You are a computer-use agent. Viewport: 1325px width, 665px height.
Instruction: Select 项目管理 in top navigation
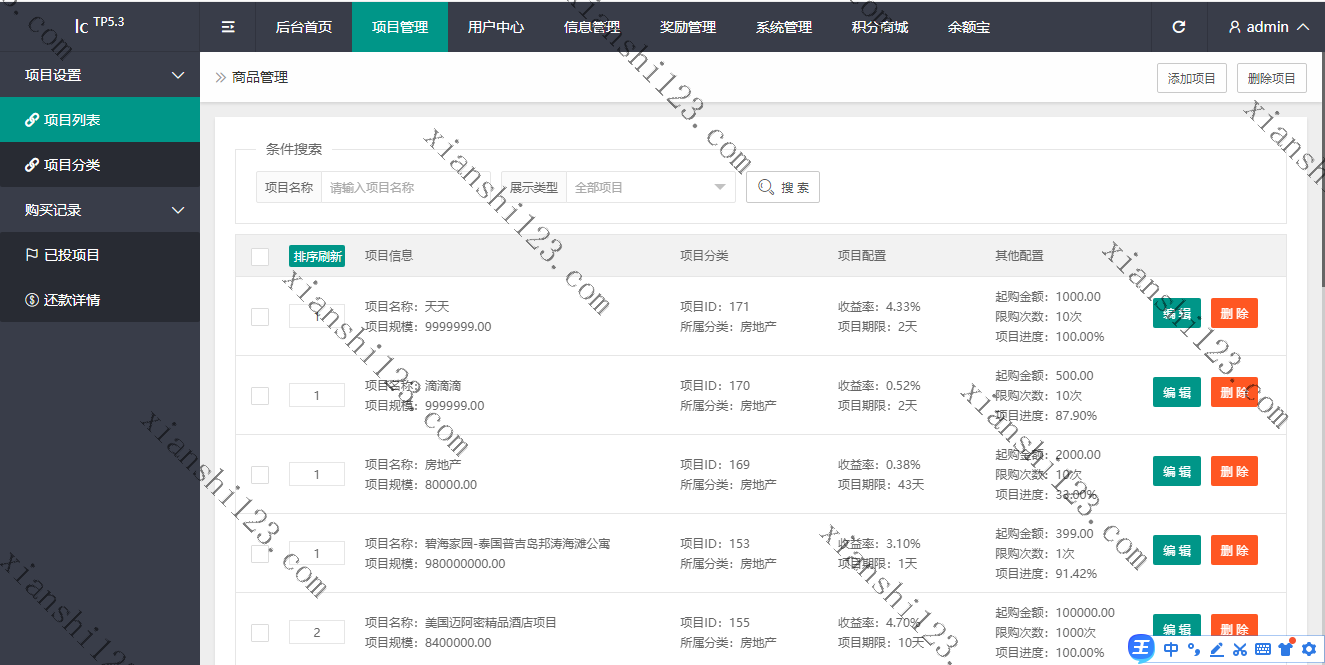(x=400, y=27)
